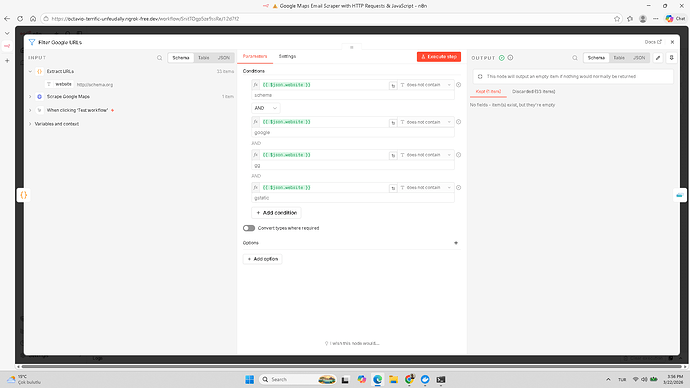
Task: Click the schema value input field
Action: 353,95
